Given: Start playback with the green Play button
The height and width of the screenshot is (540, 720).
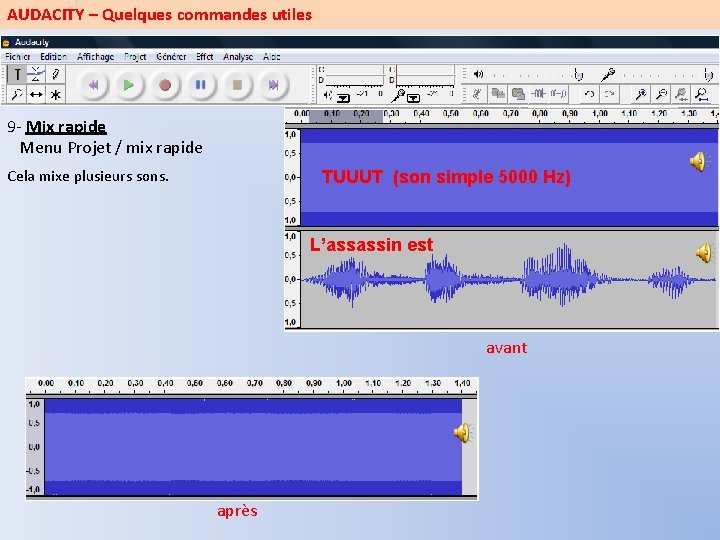Looking at the screenshot, I should click(129, 85).
